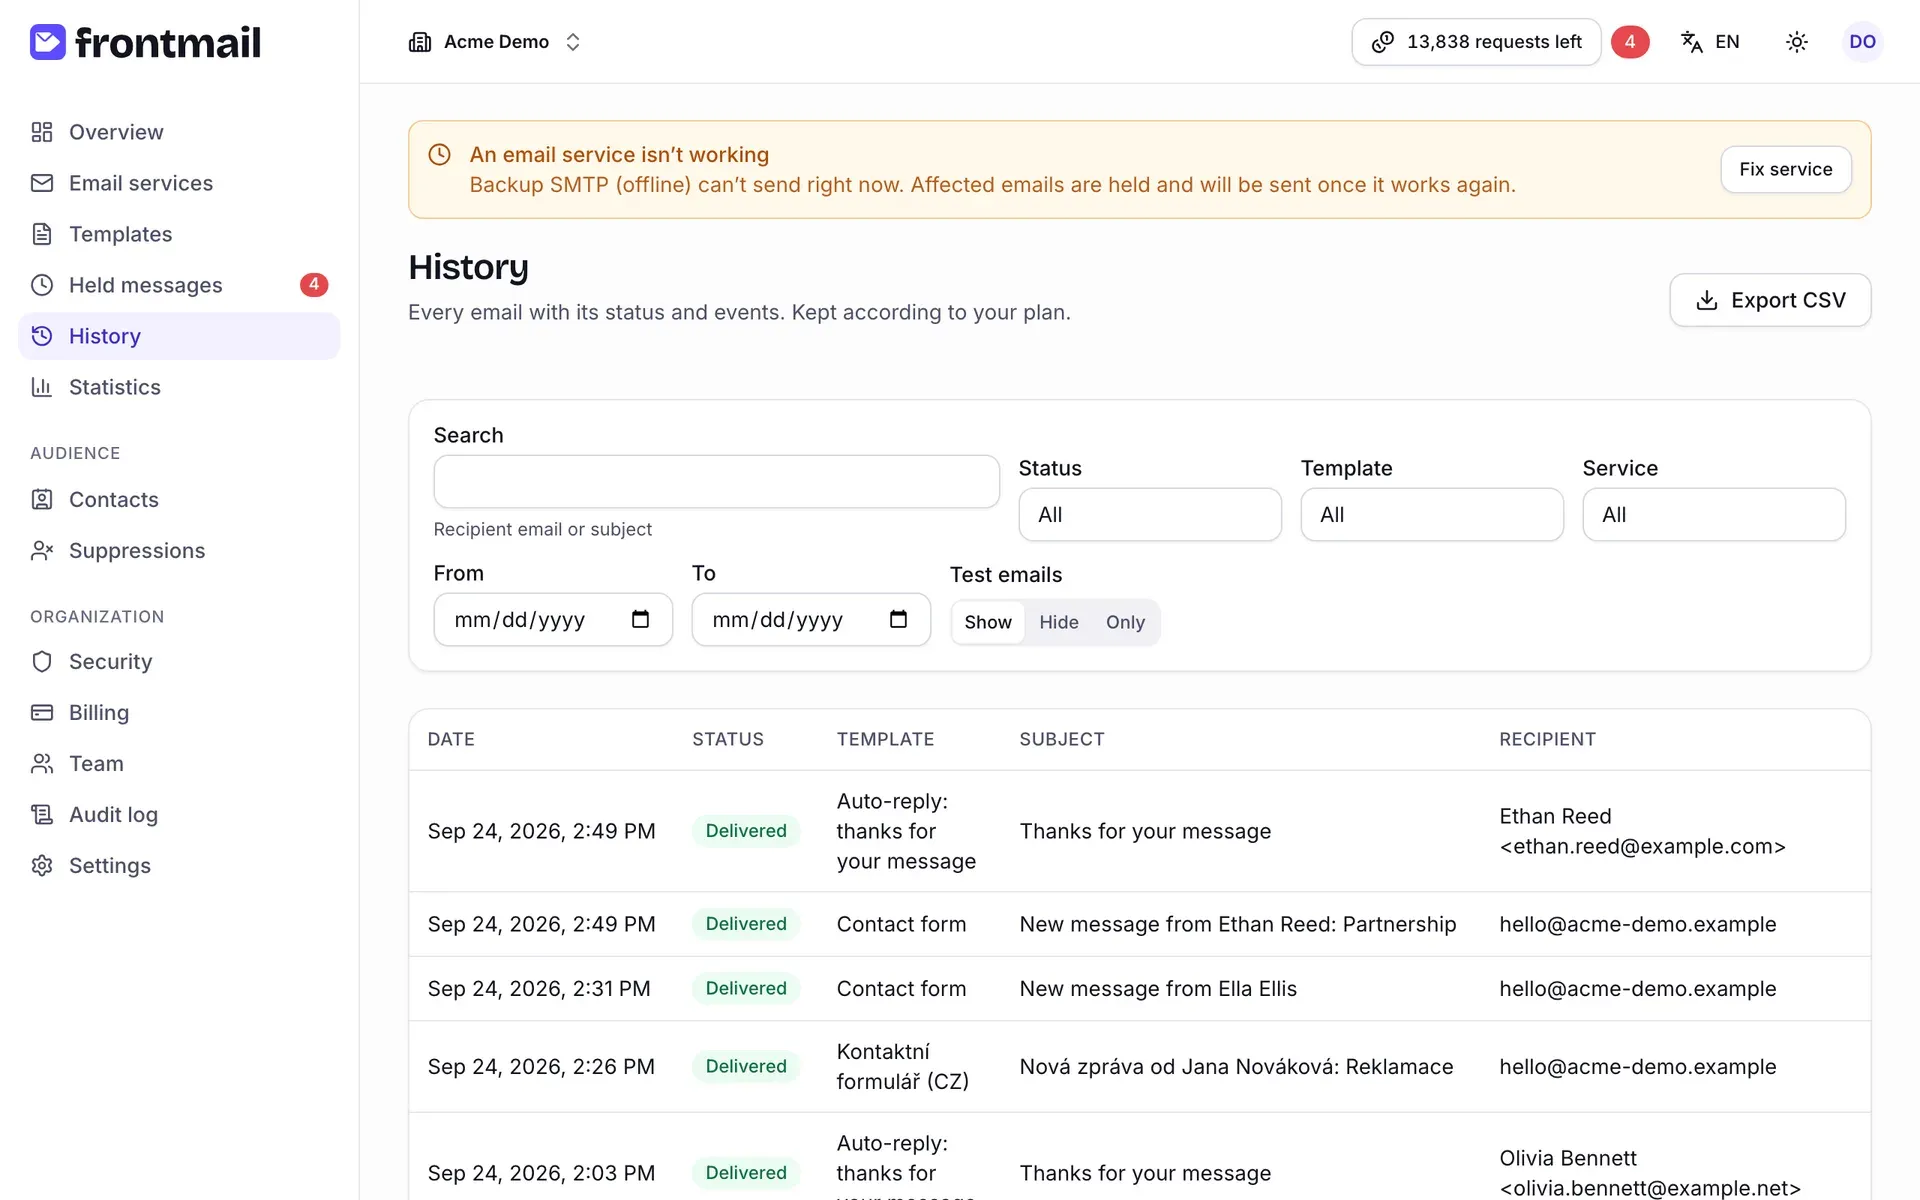Click the Held messages clock icon

pyautogui.click(x=42, y=285)
